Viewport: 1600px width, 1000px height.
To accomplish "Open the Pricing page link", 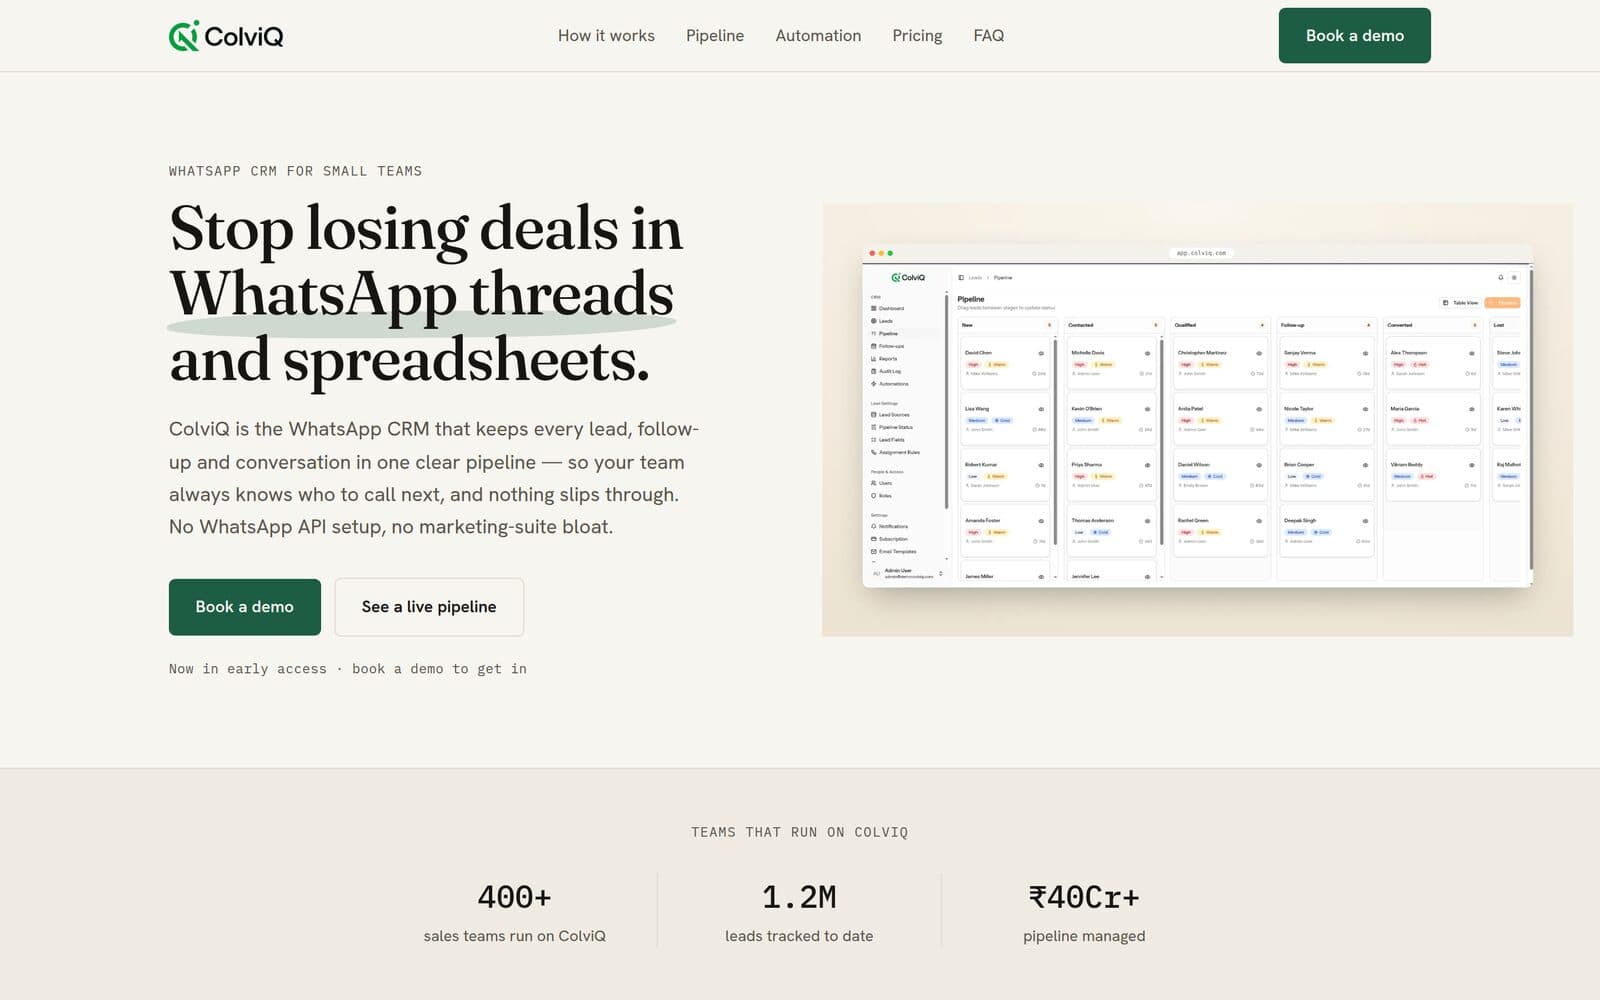I will tap(917, 36).
